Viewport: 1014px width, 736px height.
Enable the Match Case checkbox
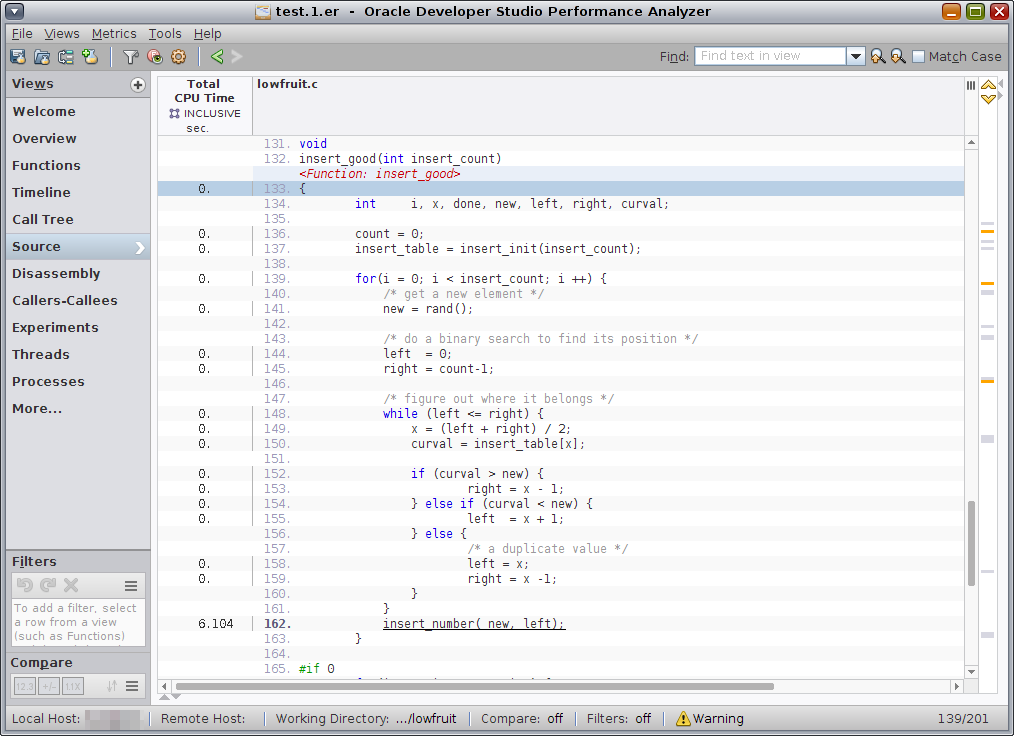918,57
